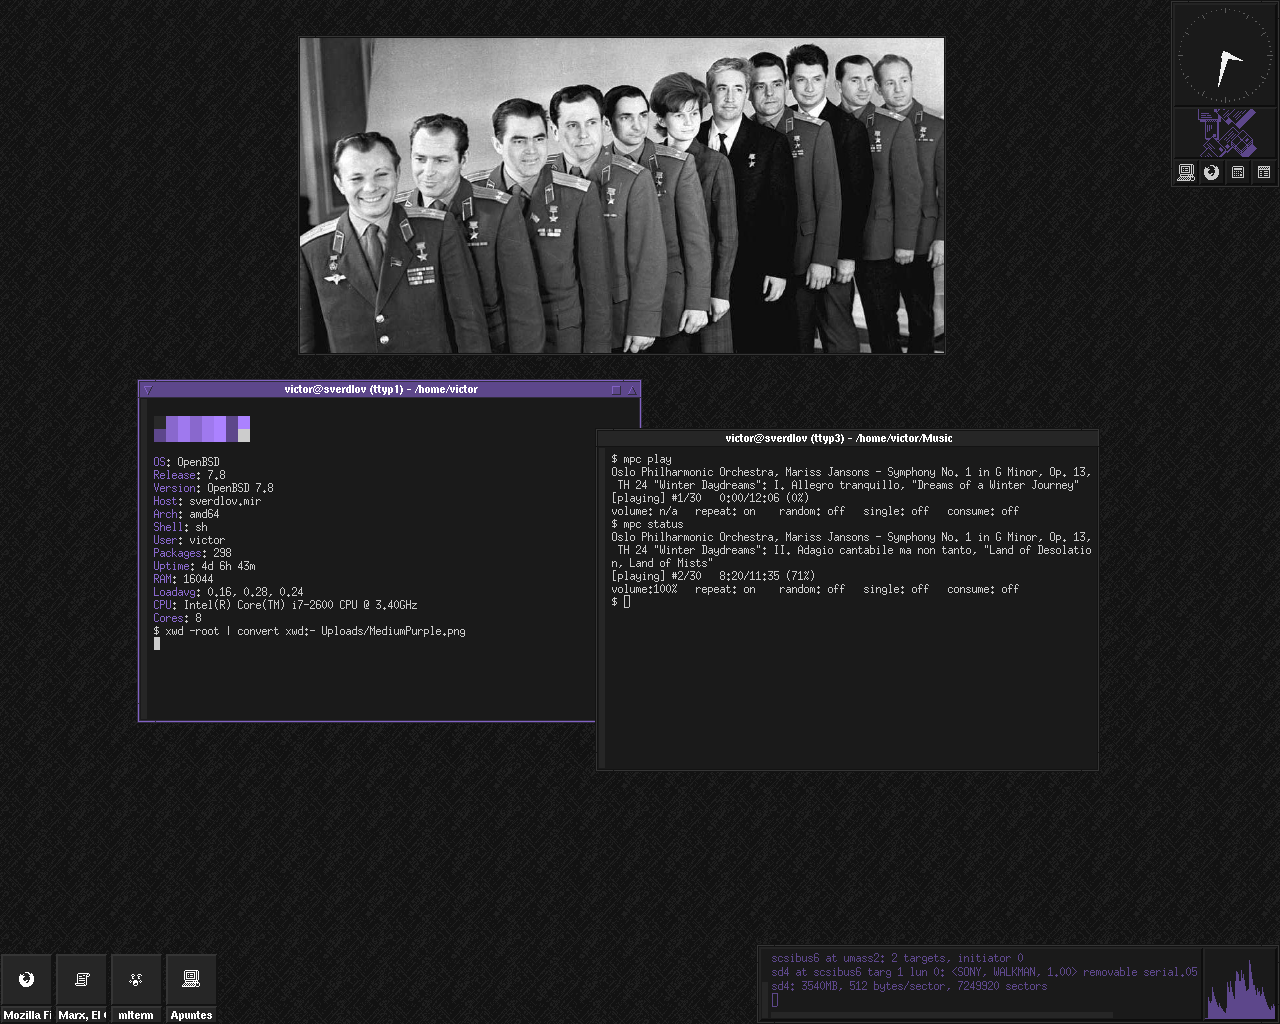Click the purple color palette blocks
Screen dimensions: 1280x1024
(x=201, y=429)
